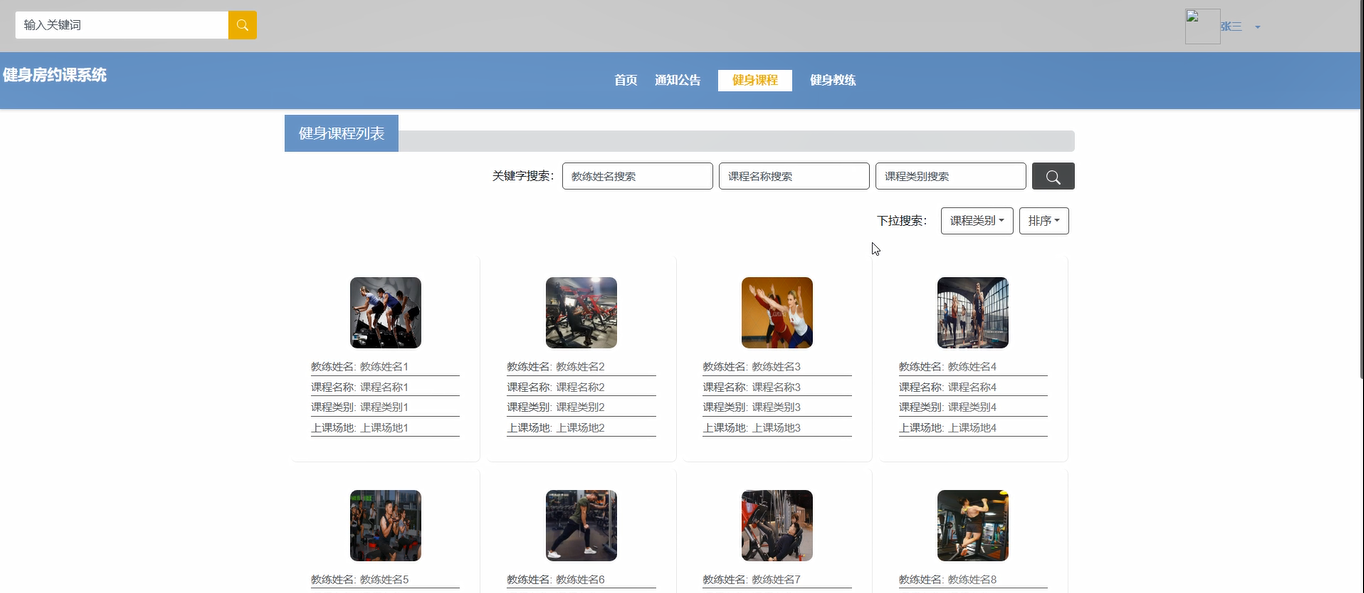The height and width of the screenshot is (593, 1364).
Task: Open the 课程类别 dropdown
Action: coord(977,221)
